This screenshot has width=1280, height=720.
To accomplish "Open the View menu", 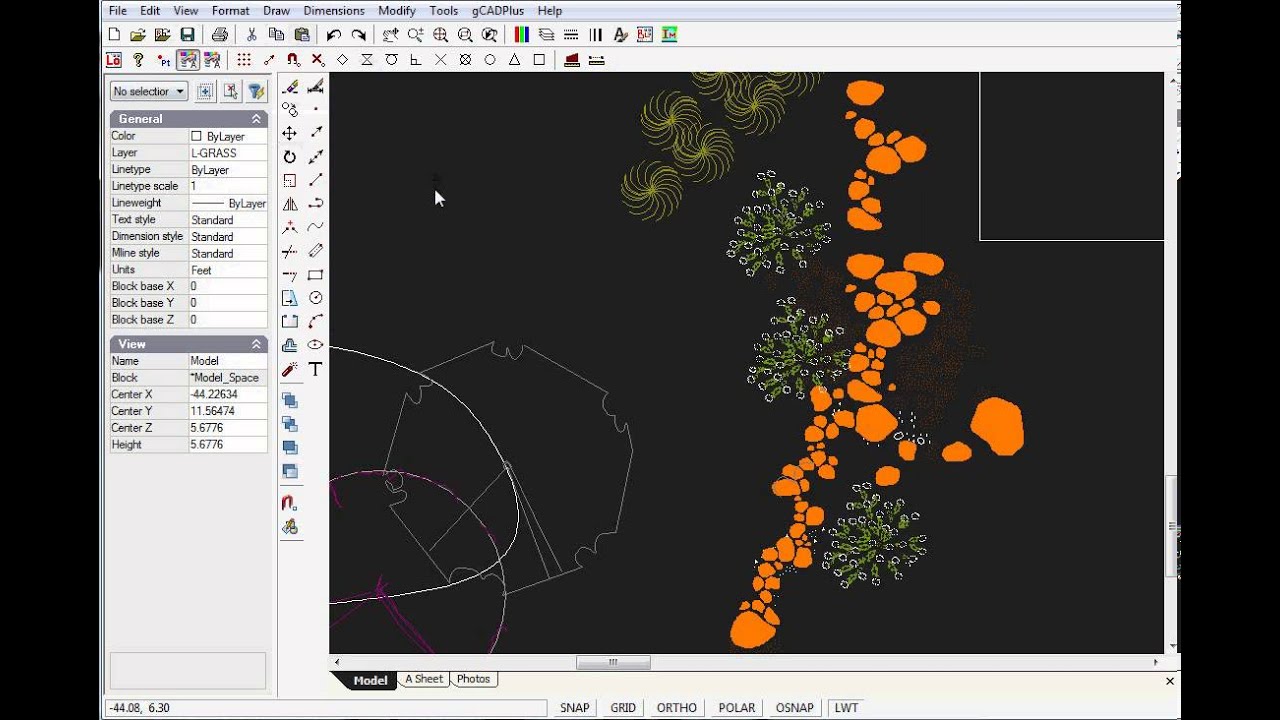I will pyautogui.click(x=186, y=11).
